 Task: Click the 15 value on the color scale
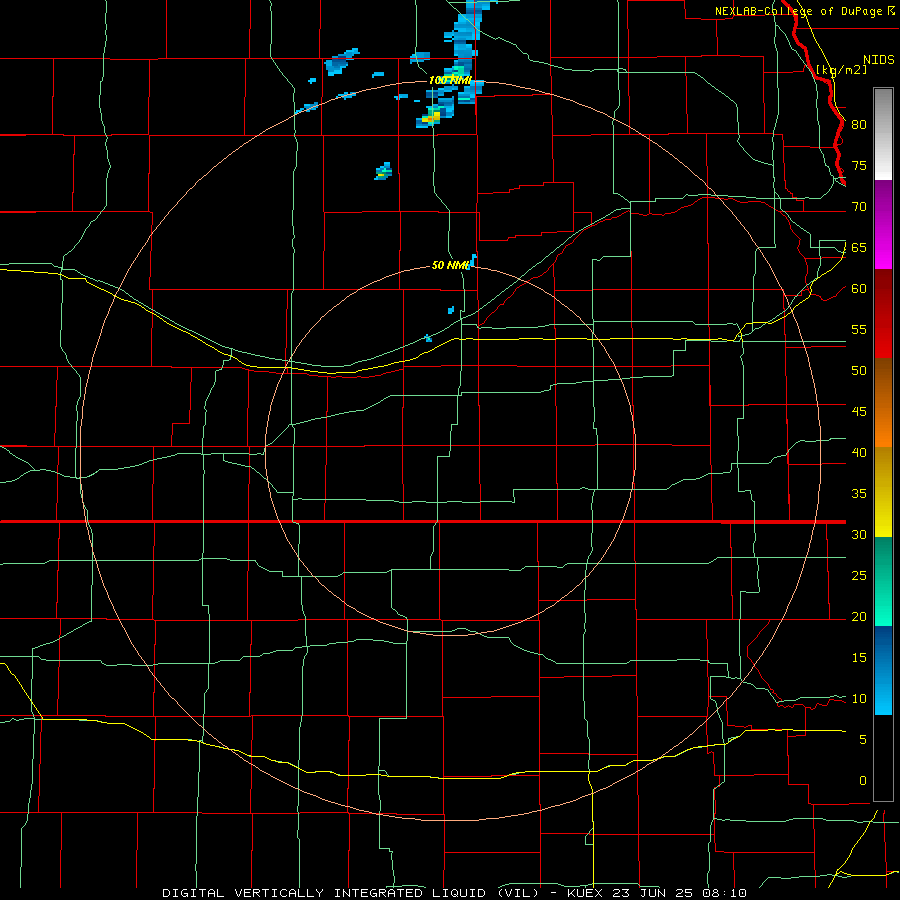[x=859, y=658]
